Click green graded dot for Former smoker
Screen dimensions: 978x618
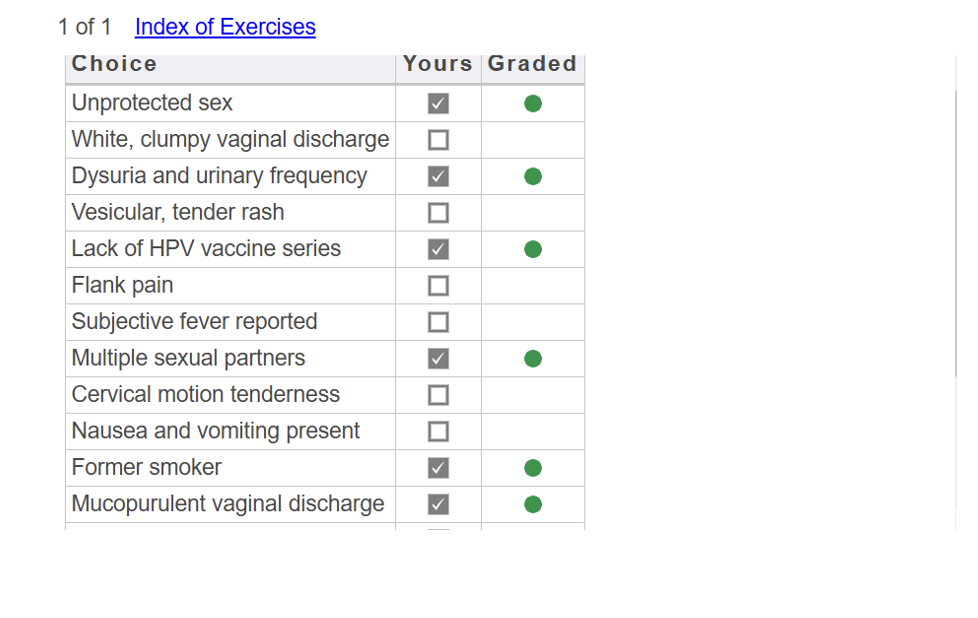pyautogui.click(x=533, y=468)
